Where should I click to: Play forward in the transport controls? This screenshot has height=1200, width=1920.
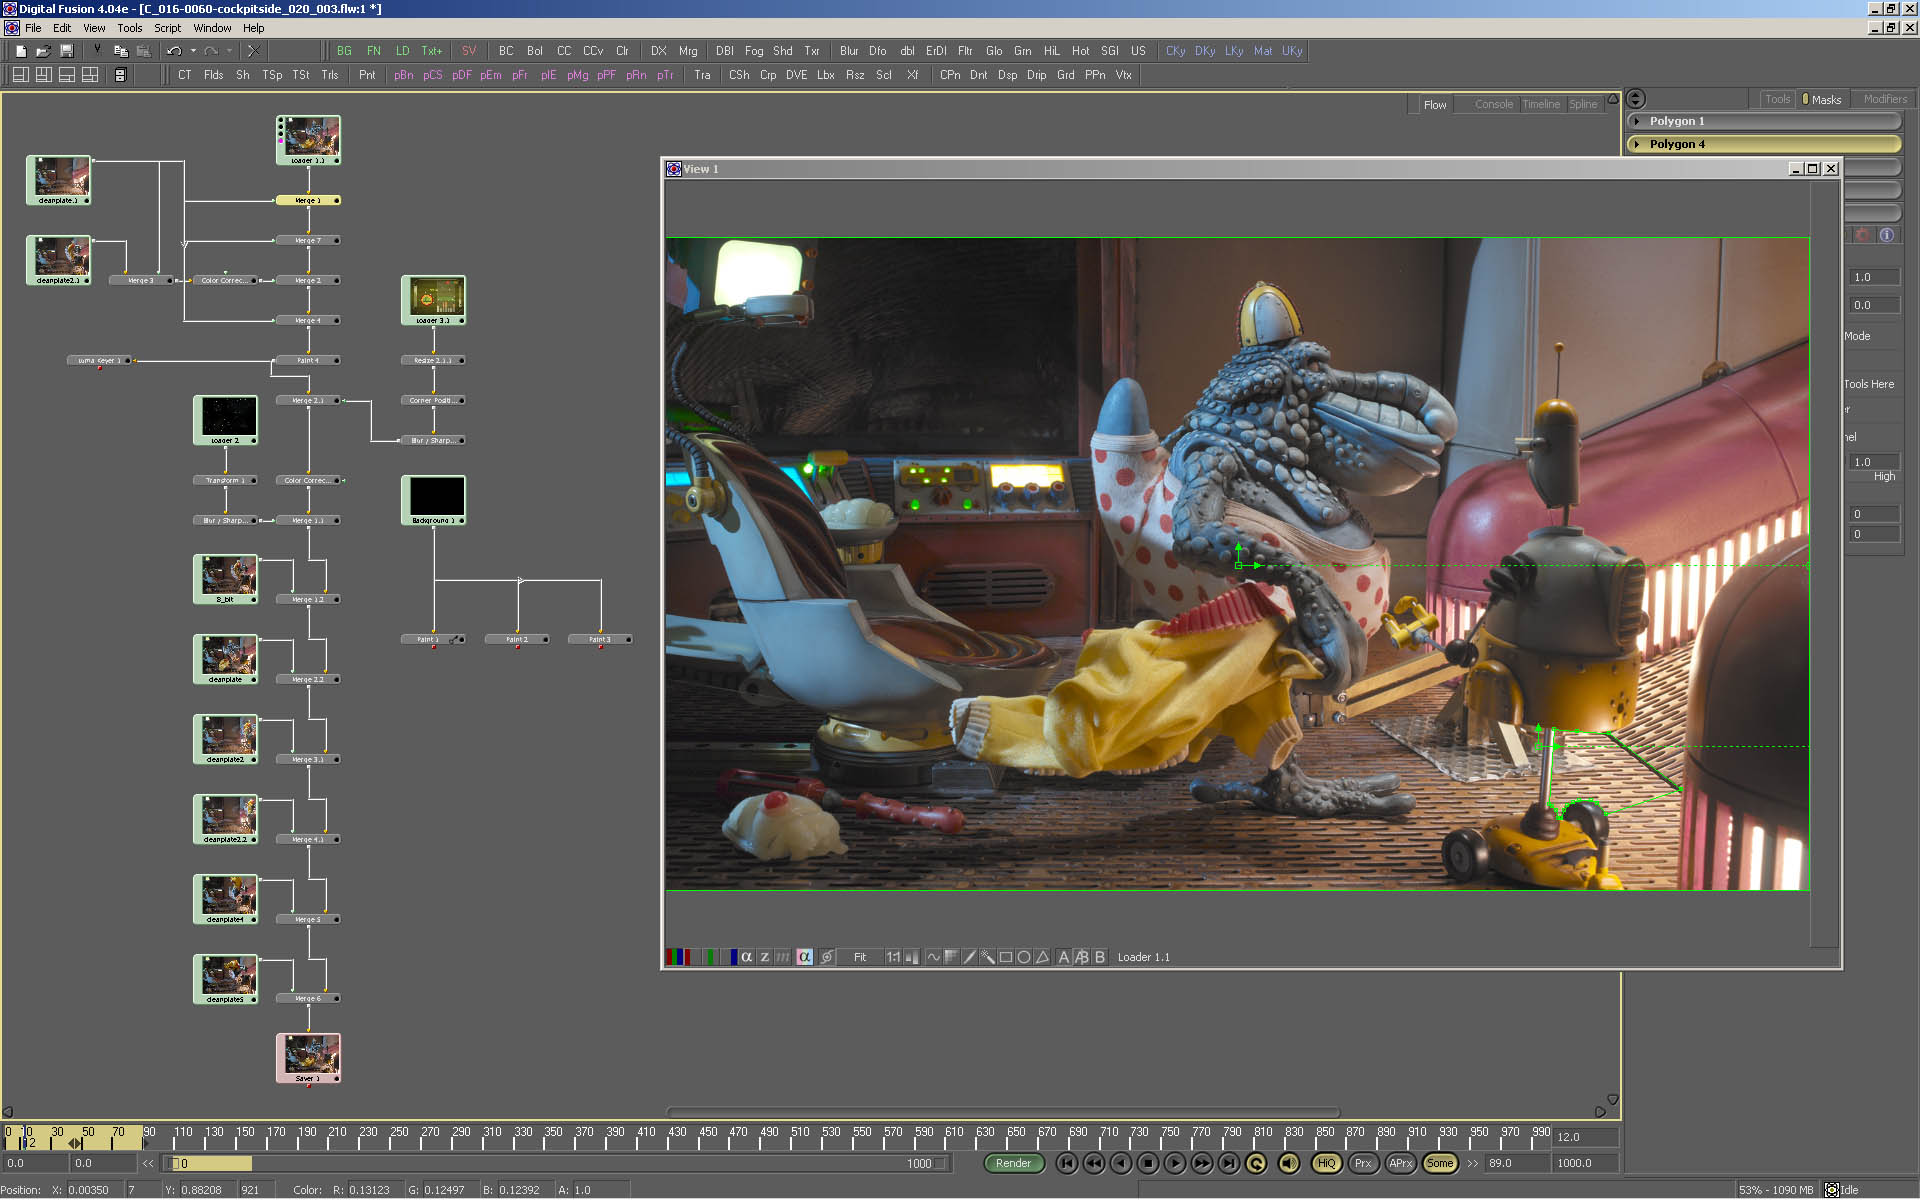(x=1175, y=1163)
